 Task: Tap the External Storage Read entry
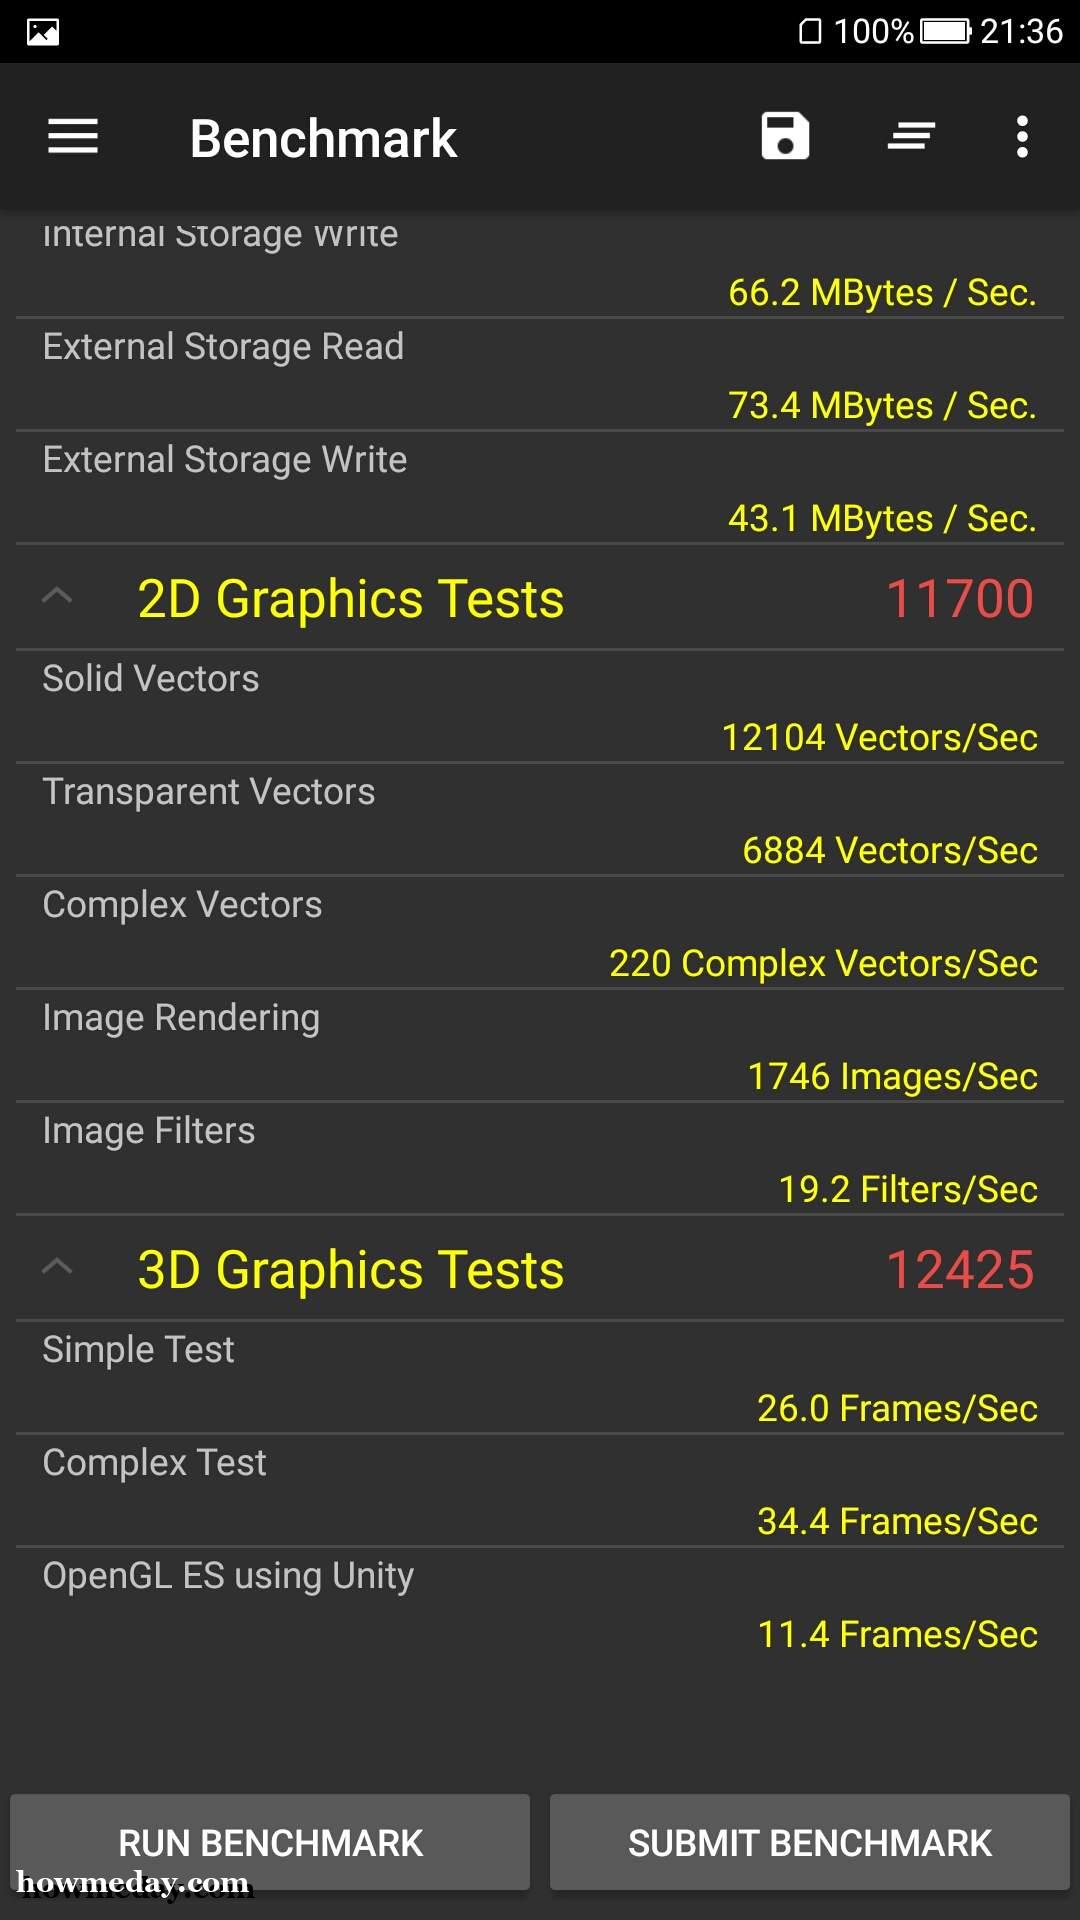point(540,375)
